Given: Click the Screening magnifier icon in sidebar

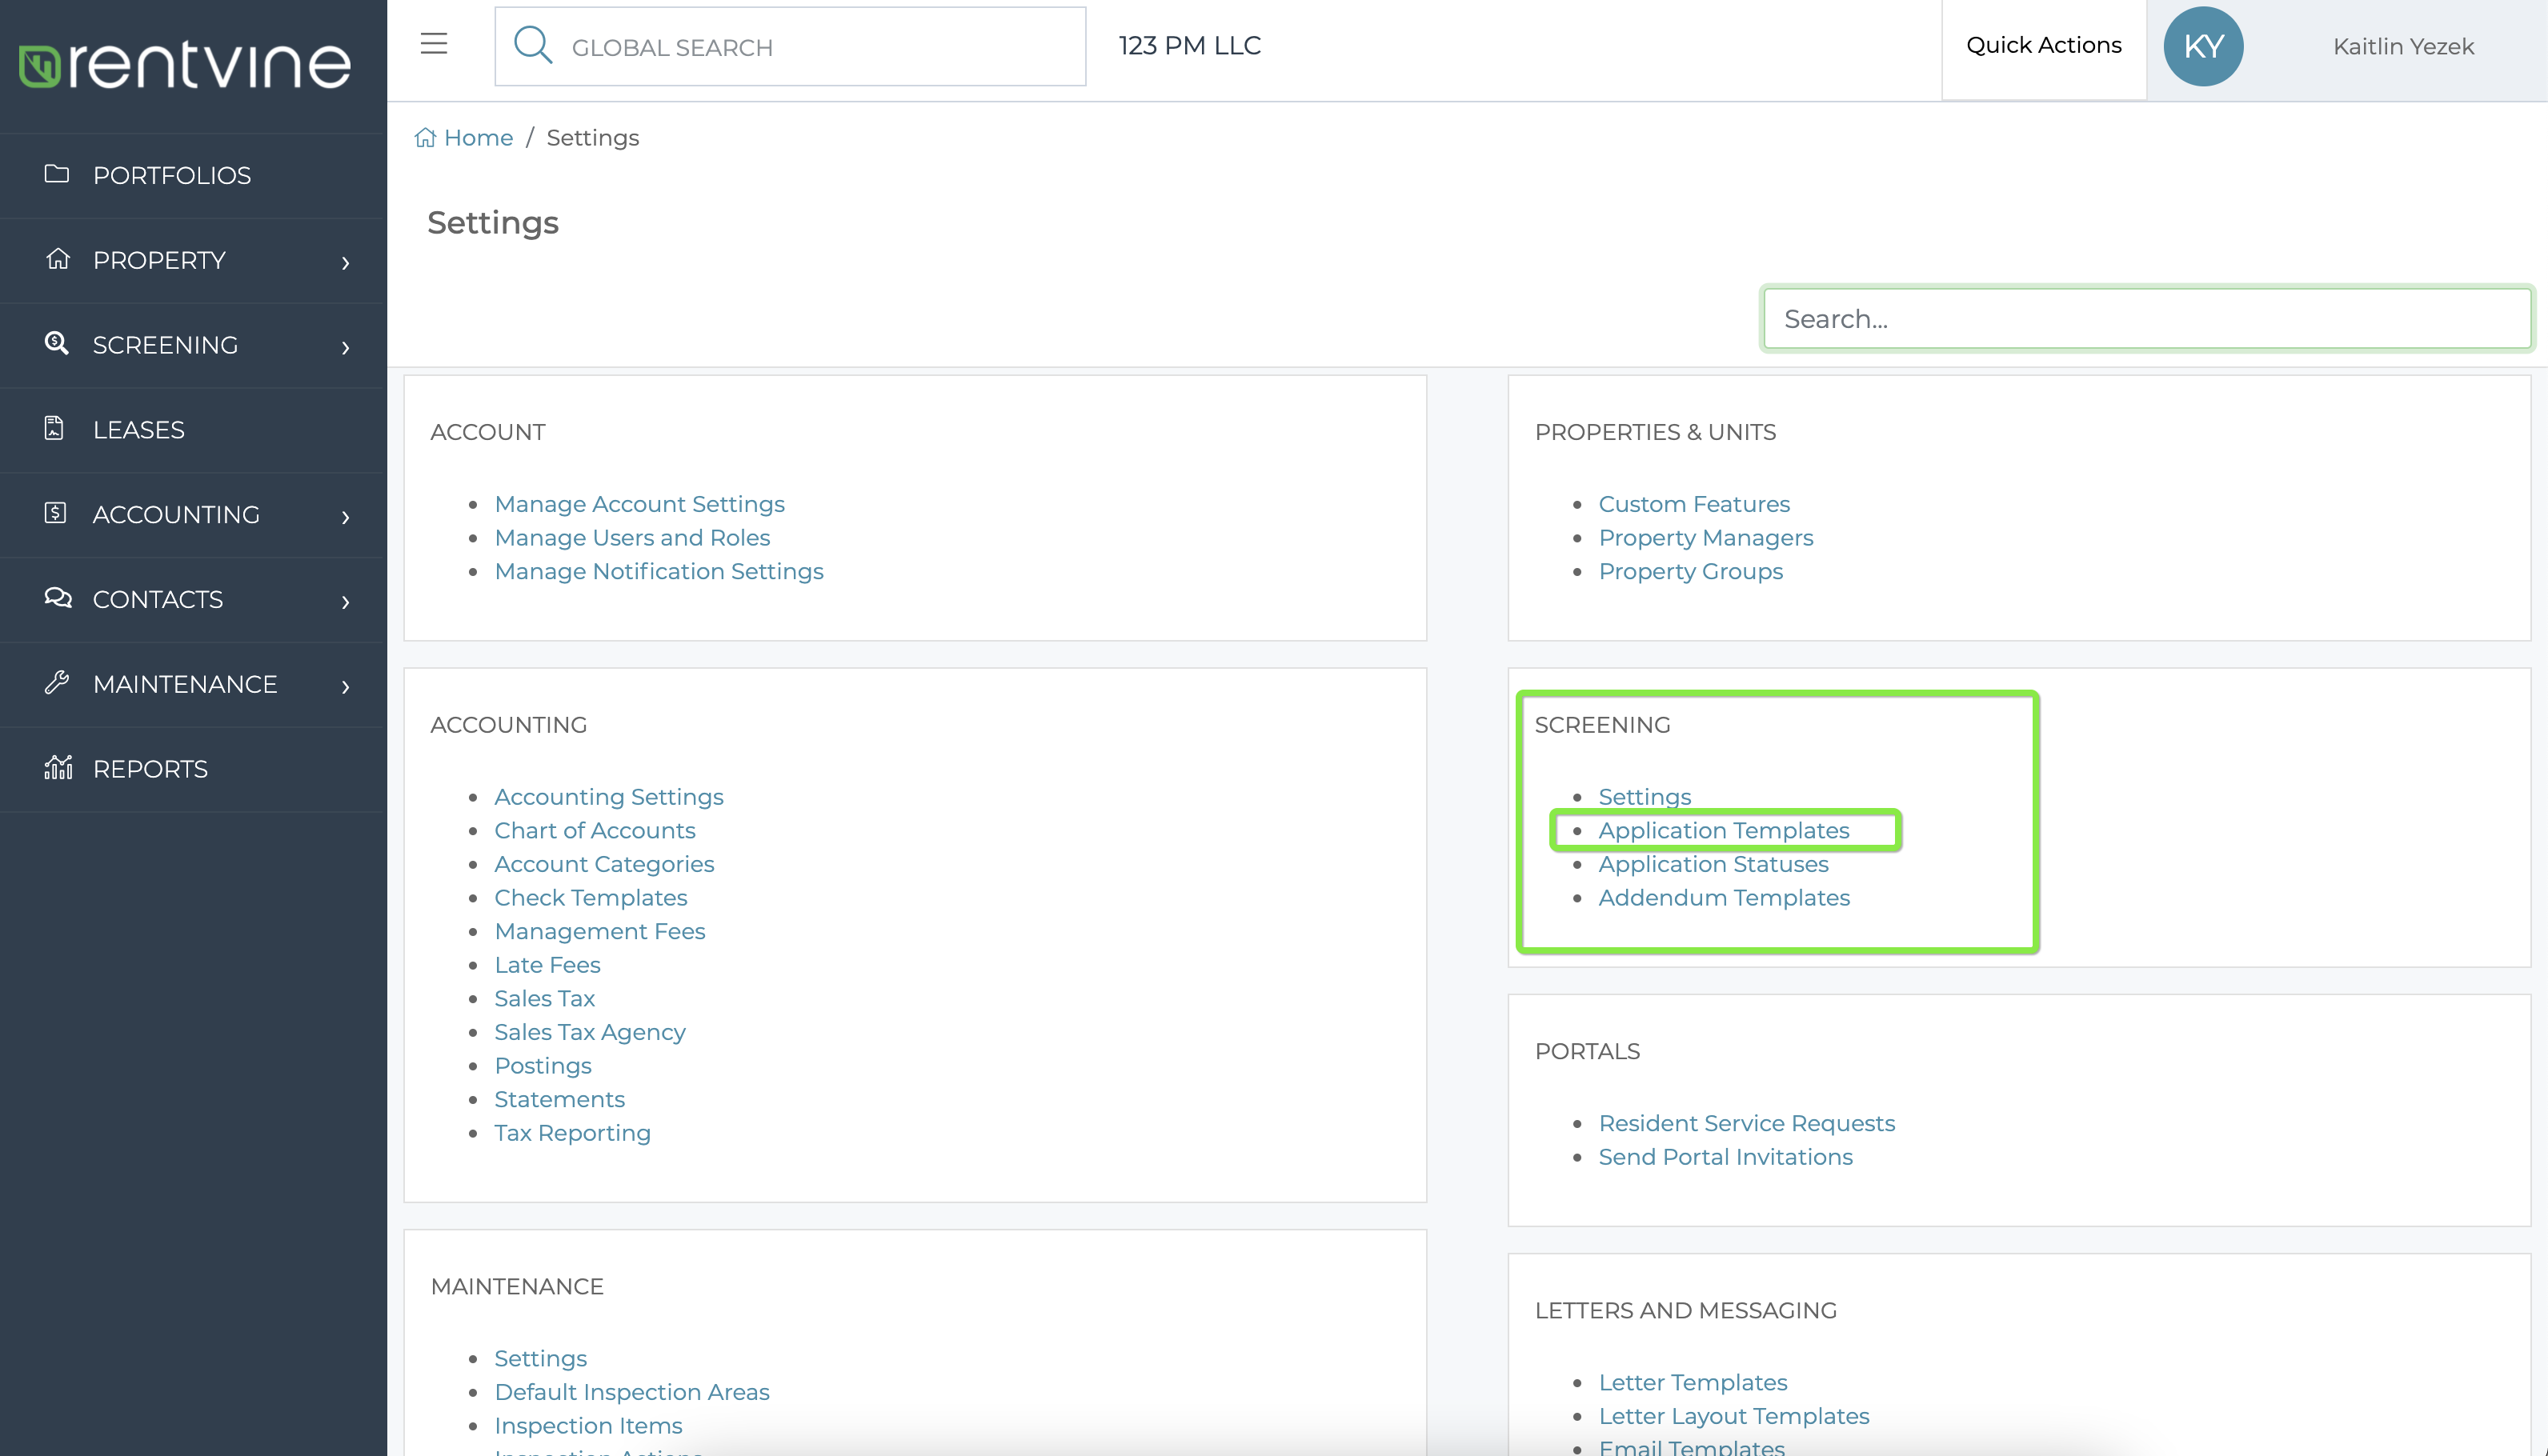Looking at the screenshot, I should [57, 344].
